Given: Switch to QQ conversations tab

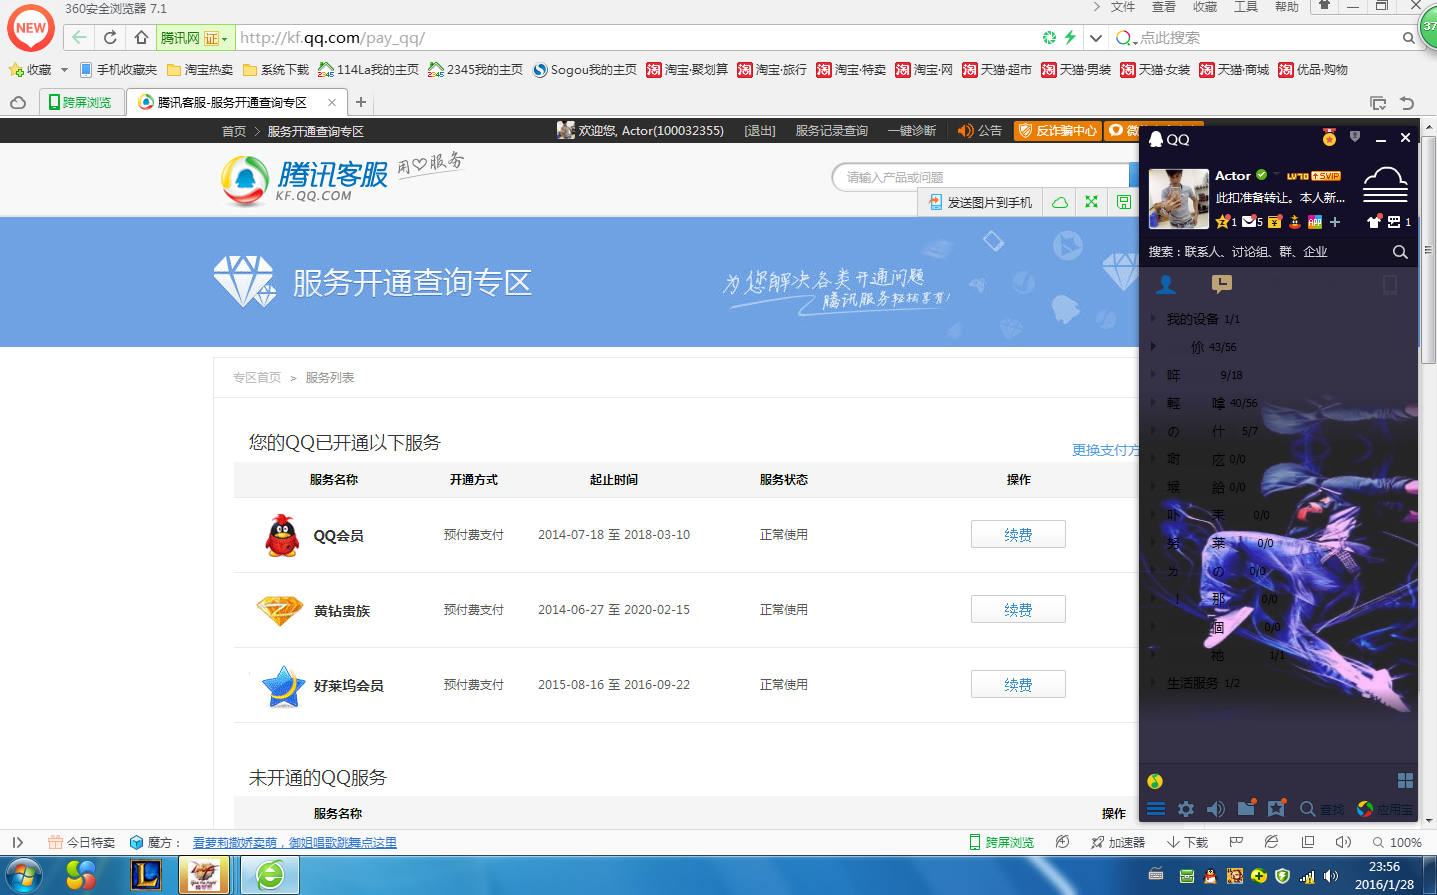Looking at the screenshot, I should tap(1221, 284).
